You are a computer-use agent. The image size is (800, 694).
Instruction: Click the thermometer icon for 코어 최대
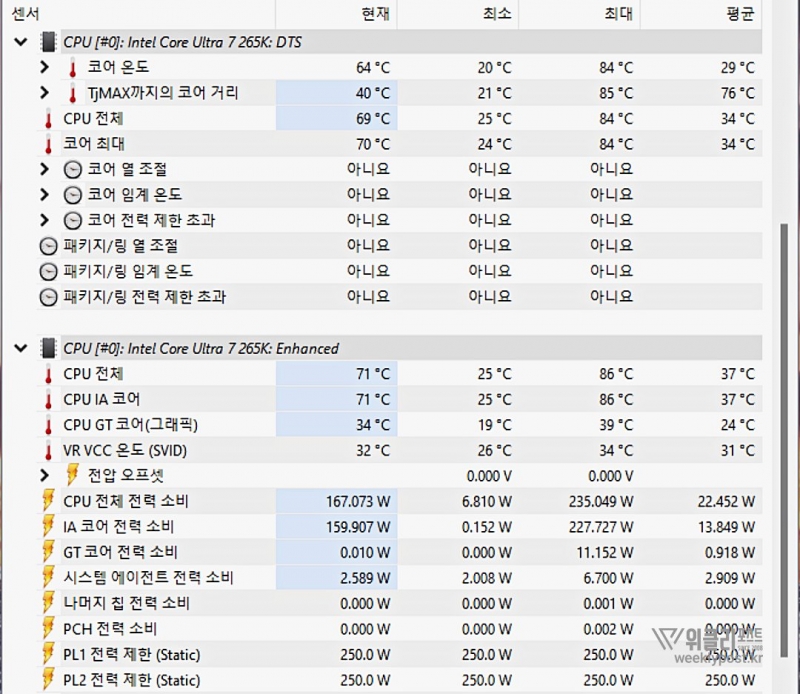tap(48, 144)
